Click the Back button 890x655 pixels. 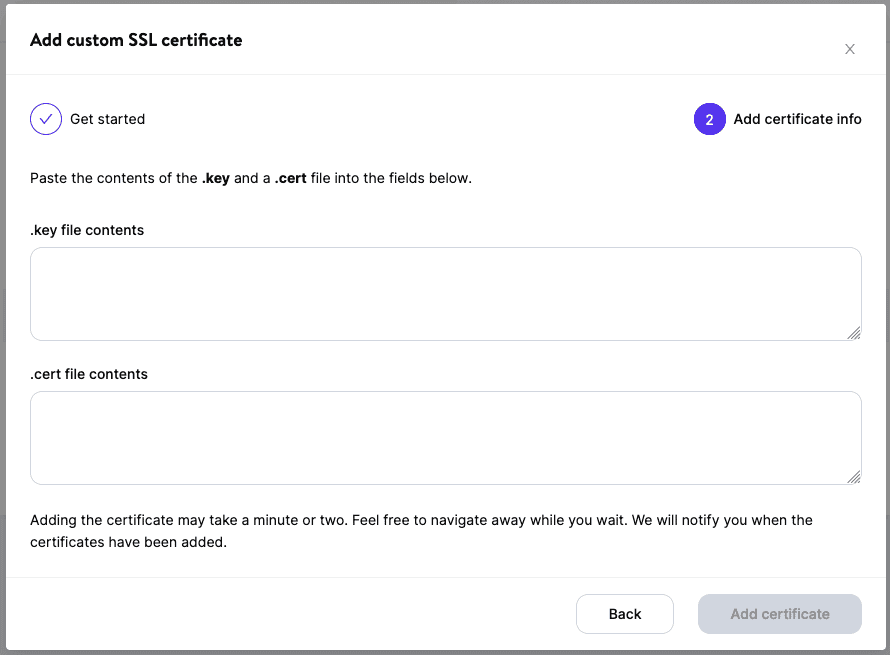pyautogui.click(x=624, y=613)
